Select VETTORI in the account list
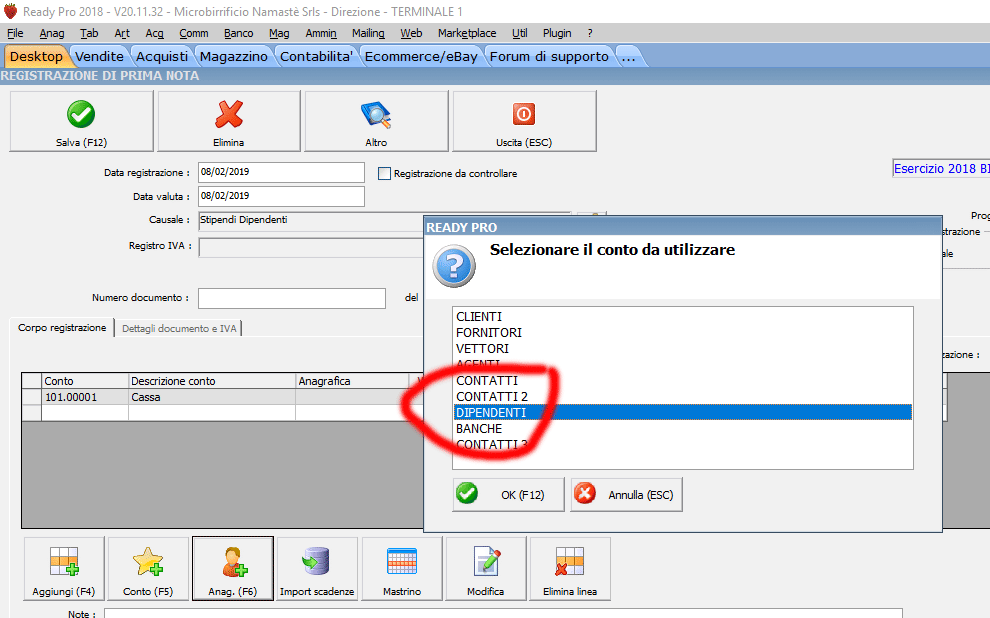The image size is (990, 618). point(683,348)
